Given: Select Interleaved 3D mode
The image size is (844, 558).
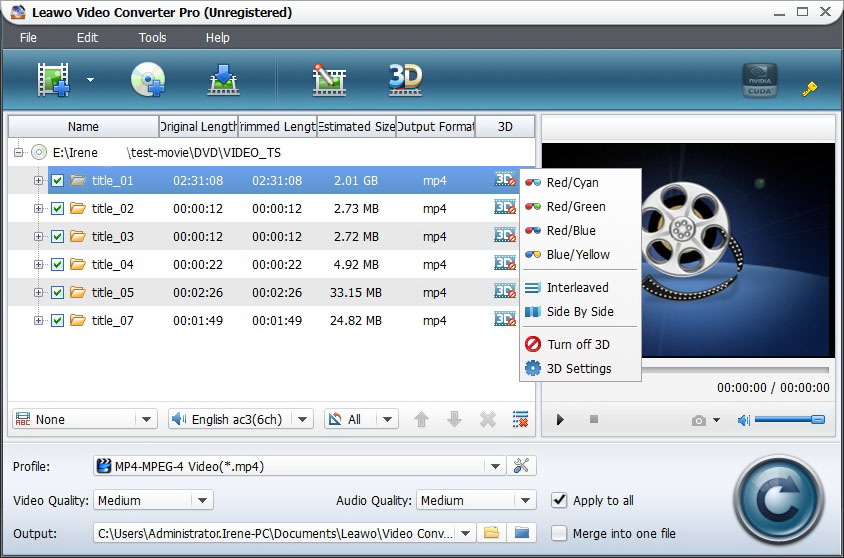Looking at the screenshot, I should [580, 287].
